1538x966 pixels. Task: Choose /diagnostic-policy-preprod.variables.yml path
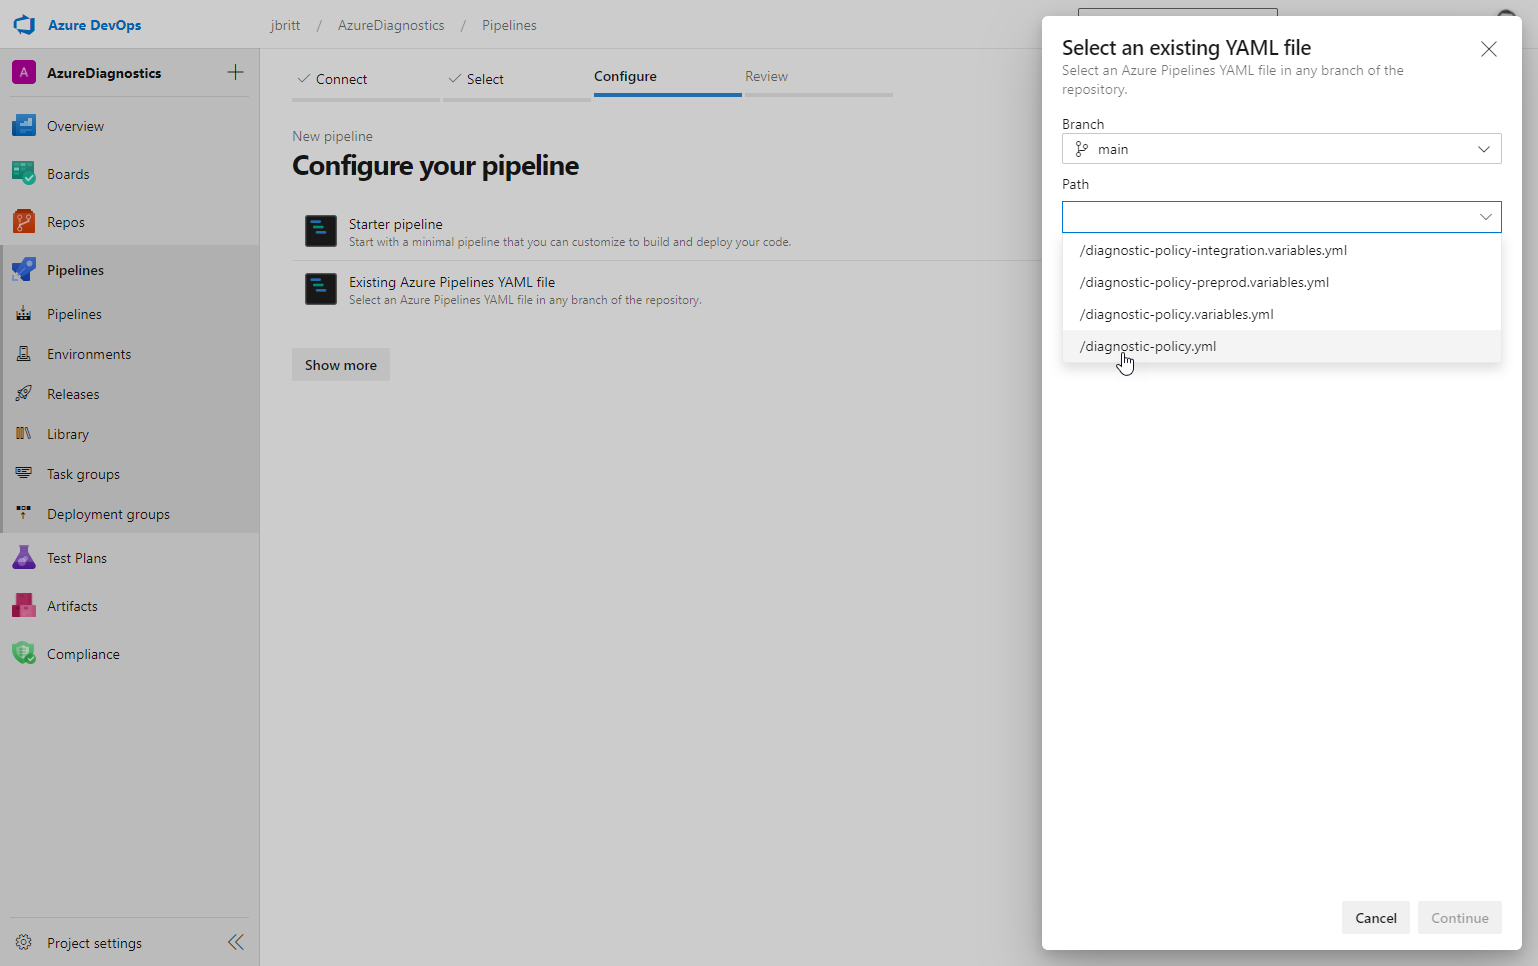[1282, 282]
